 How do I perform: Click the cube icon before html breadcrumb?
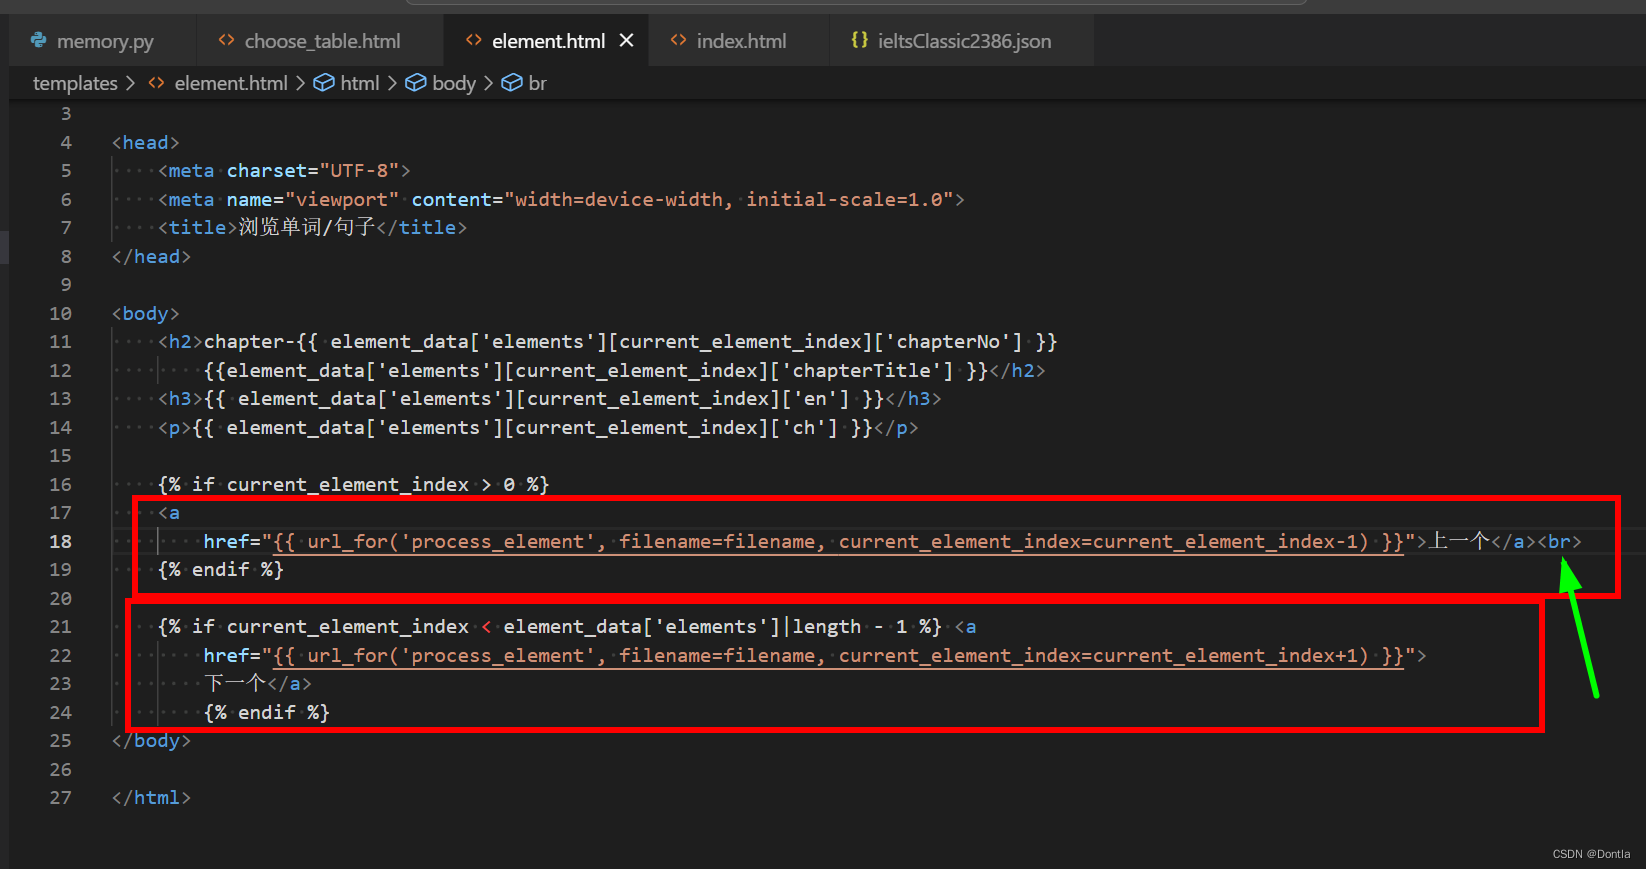pyautogui.click(x=324, y=83)
